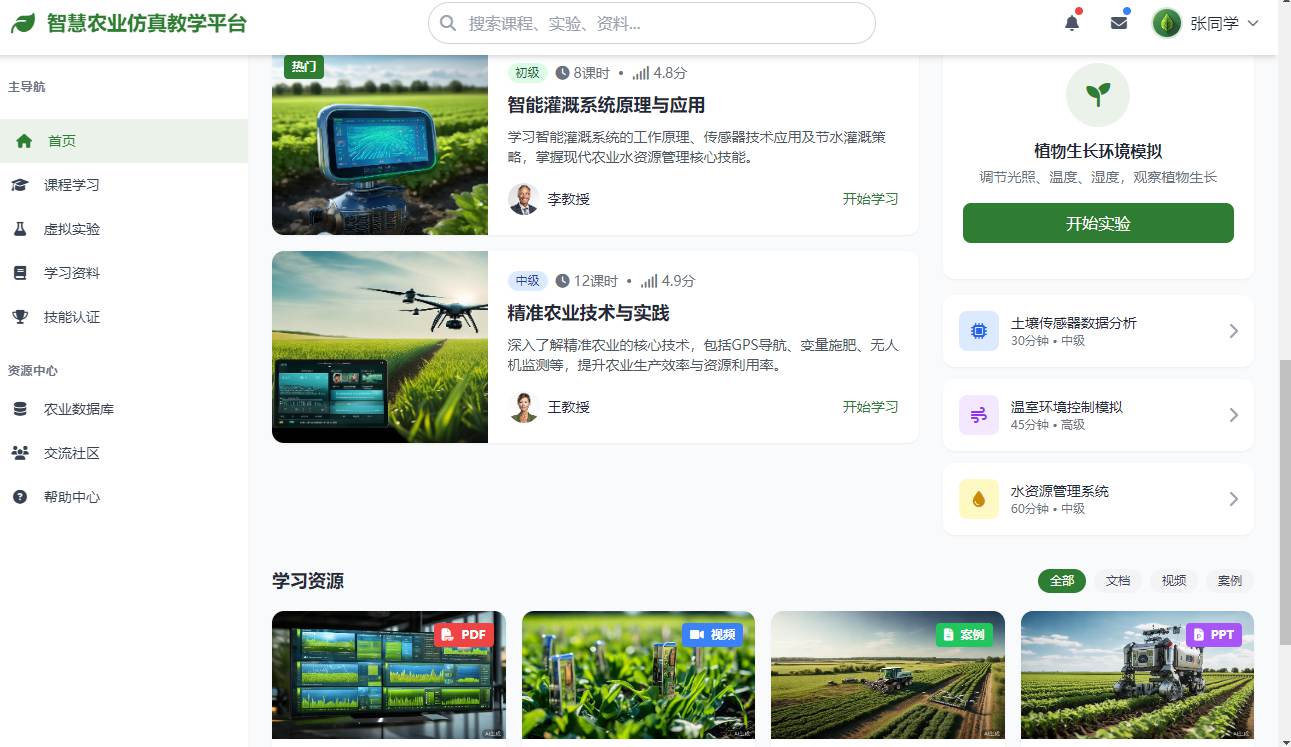Viewport: 1291px width, 747px height.
Task: Open the notifications bell
Action: (x=1071, y=22)
